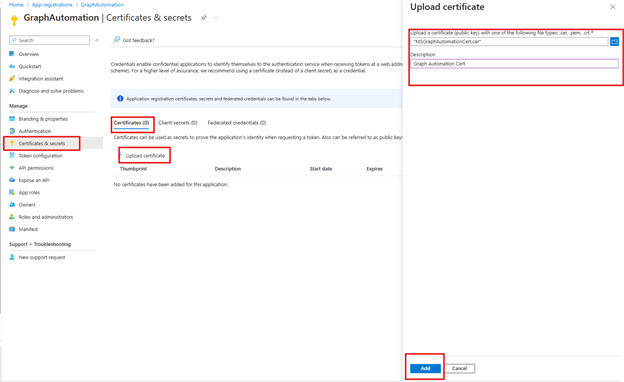The image size is (624, 382).
Task: Collapse the sidebar with double chevron
Action: tap(97, 40)
